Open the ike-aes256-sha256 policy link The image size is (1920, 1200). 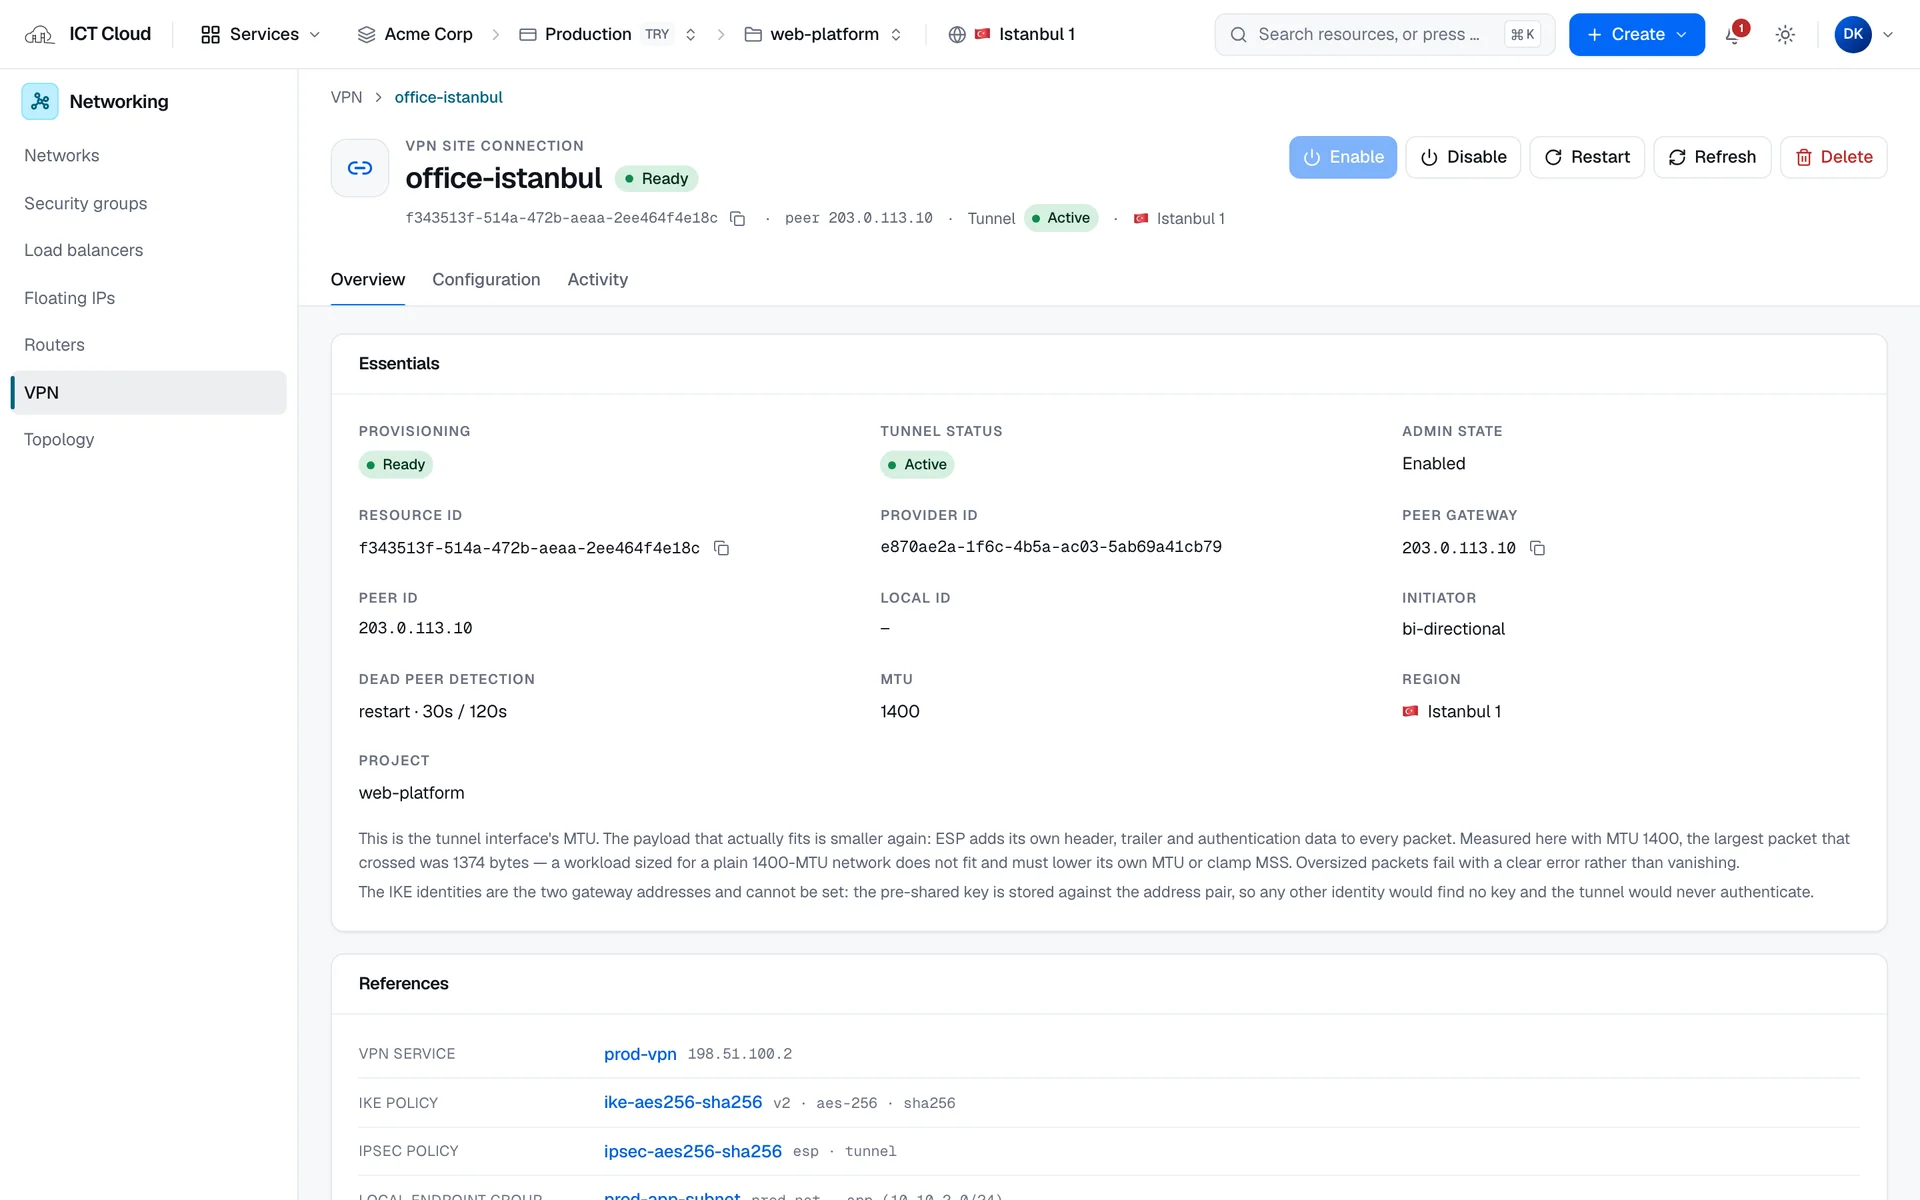coord(683,1102)
